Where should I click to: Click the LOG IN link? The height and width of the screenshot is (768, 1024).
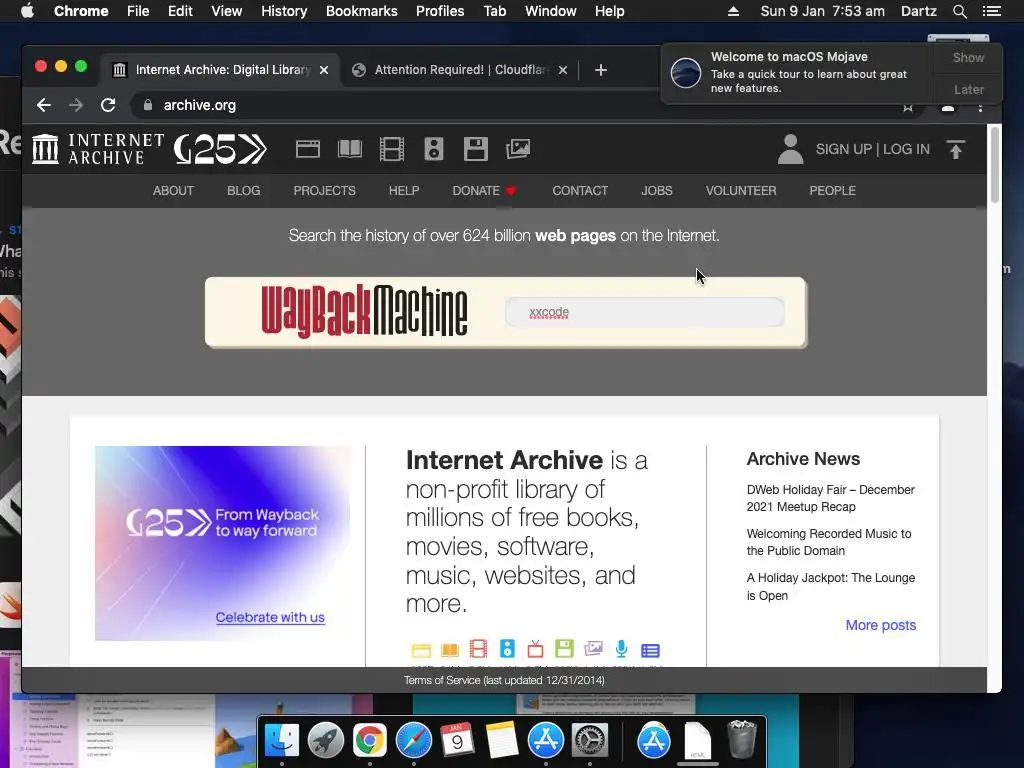906,149
